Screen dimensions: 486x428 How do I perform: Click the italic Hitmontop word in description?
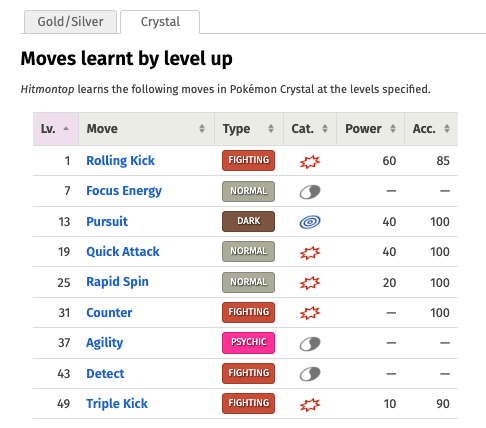(47, 89)
